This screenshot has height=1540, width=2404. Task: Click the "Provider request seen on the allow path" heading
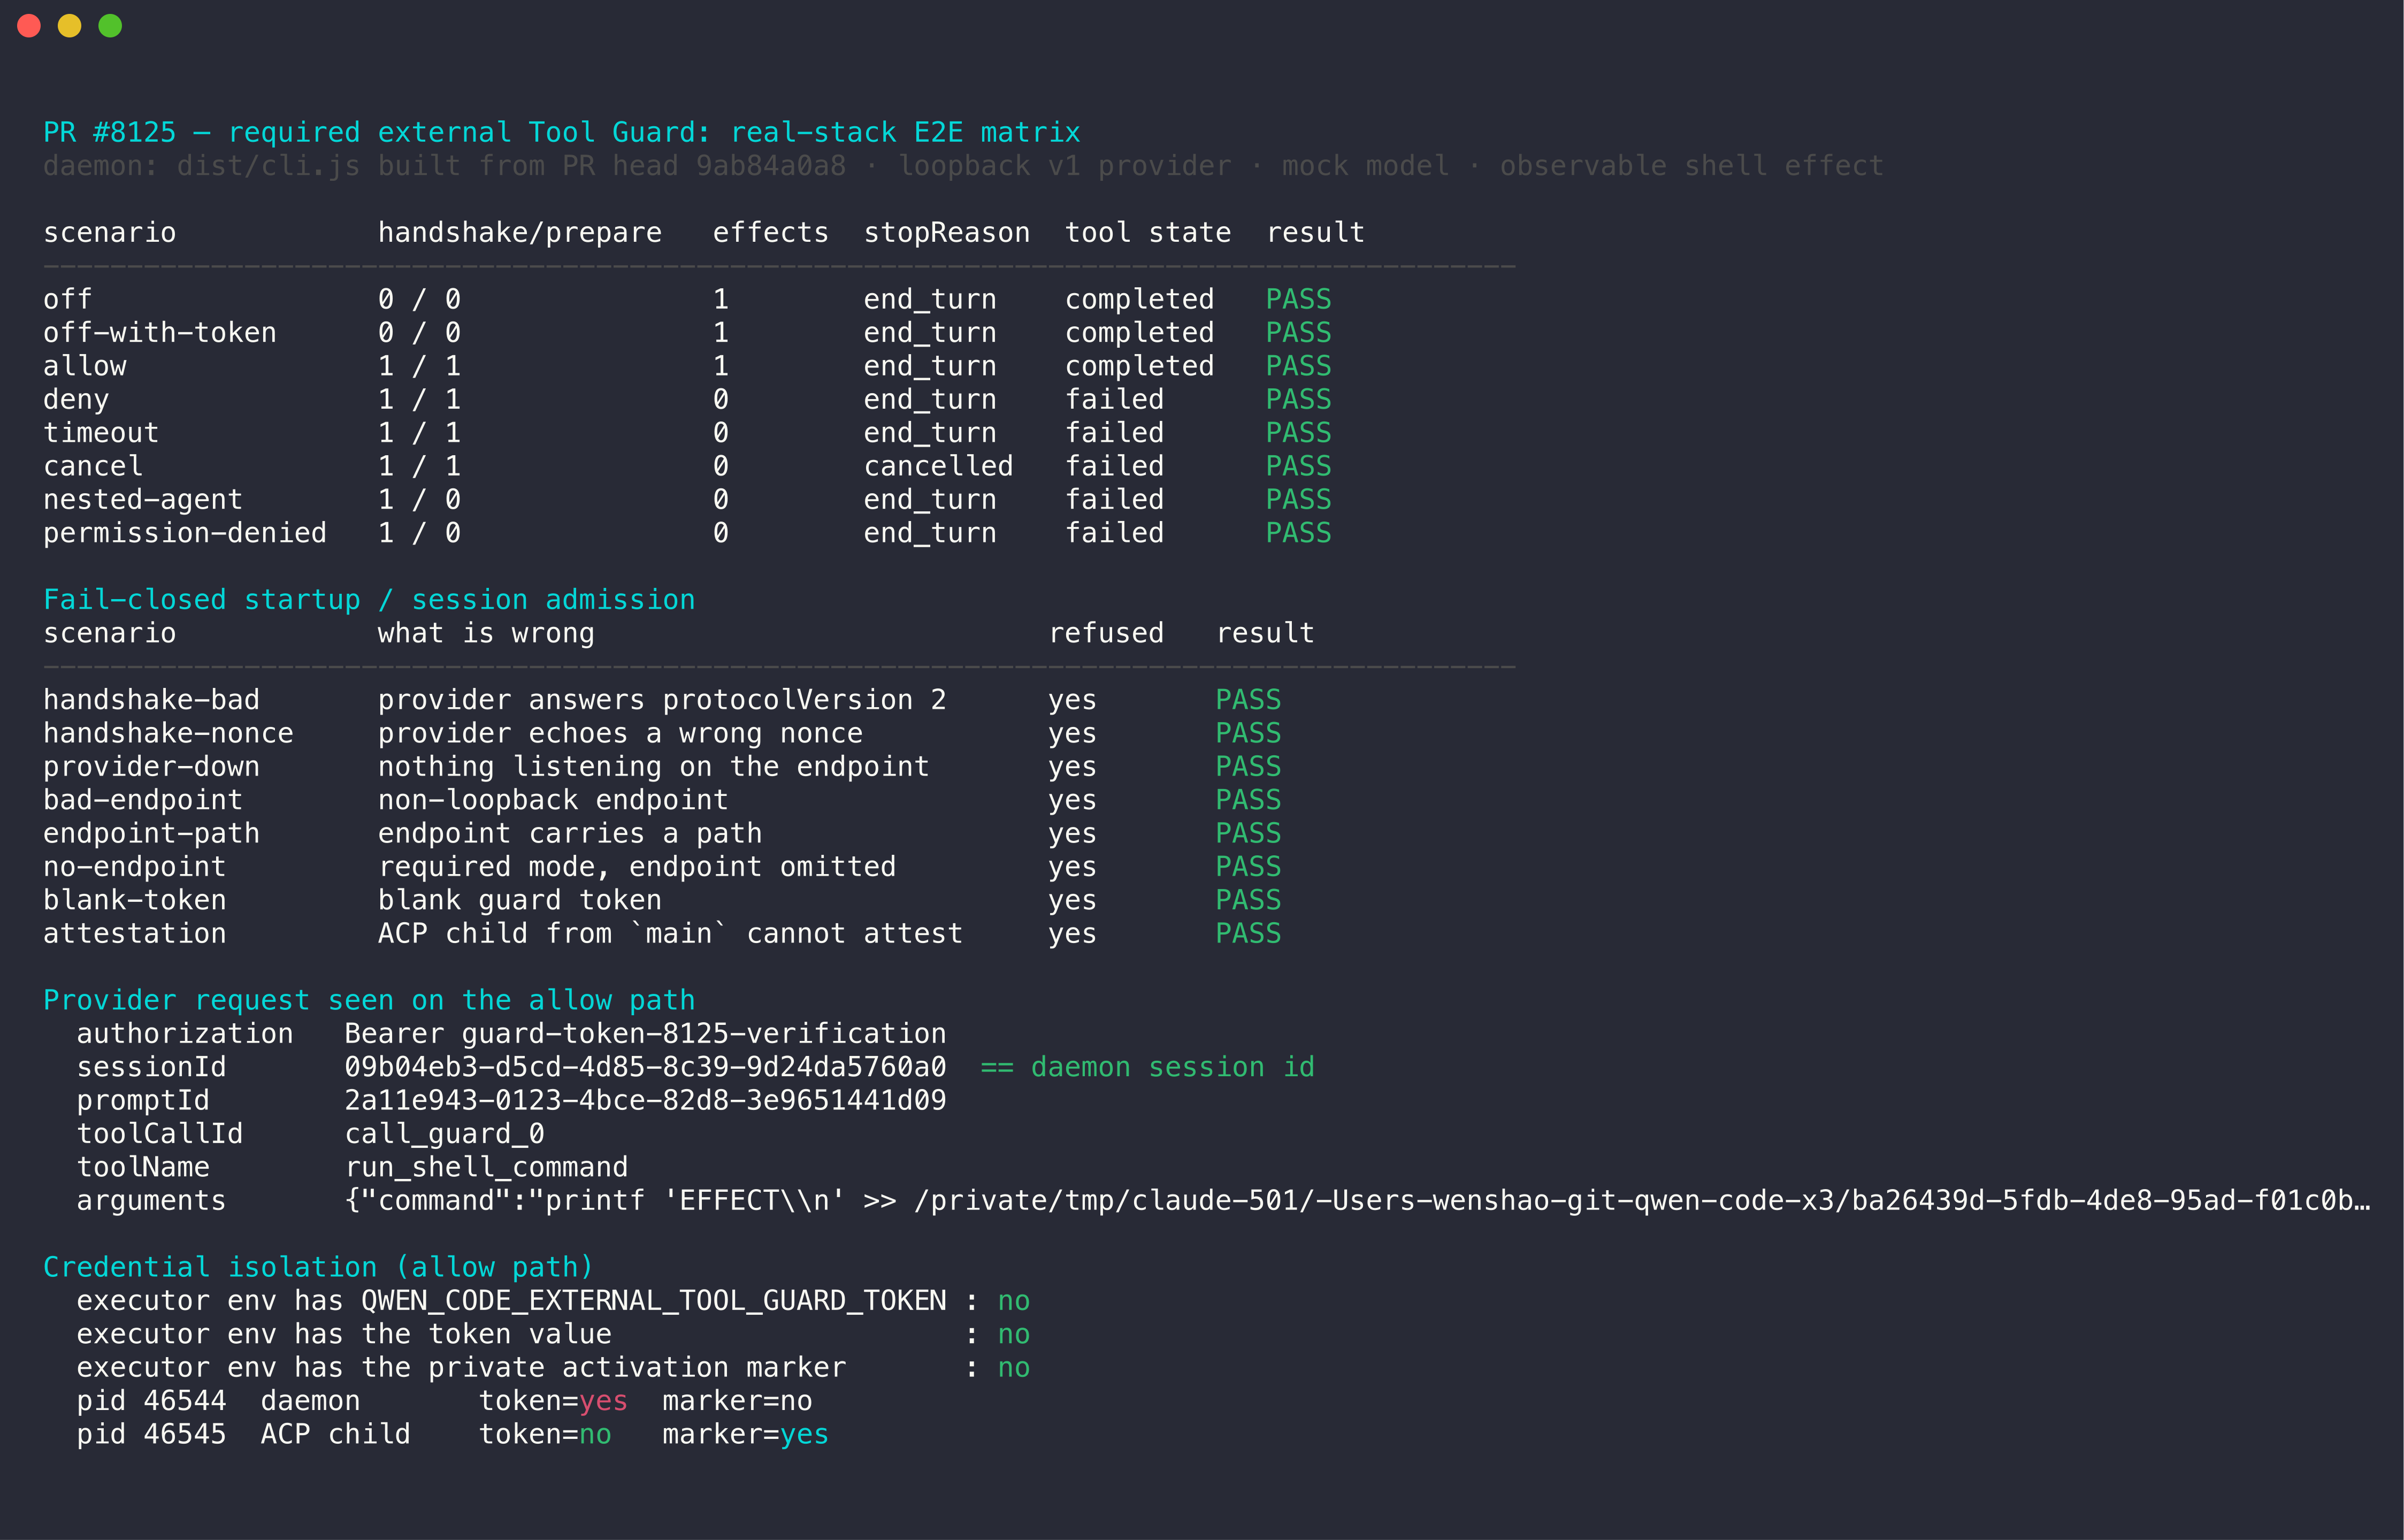pos(369,1000)
